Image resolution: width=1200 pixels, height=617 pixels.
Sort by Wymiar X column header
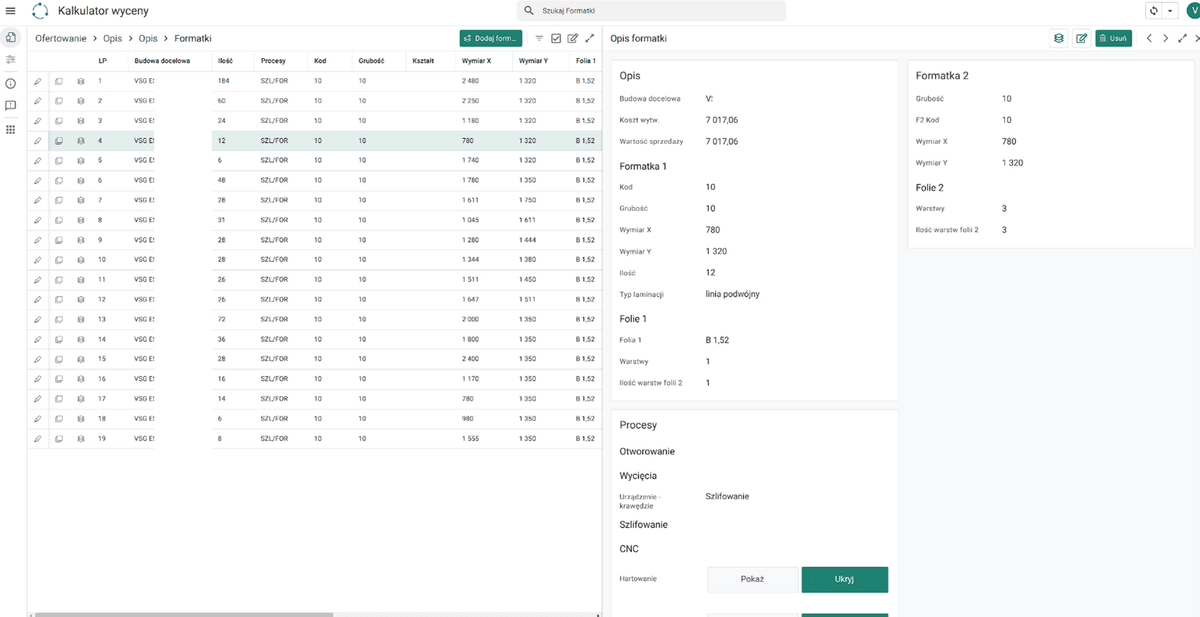[476, 61]
